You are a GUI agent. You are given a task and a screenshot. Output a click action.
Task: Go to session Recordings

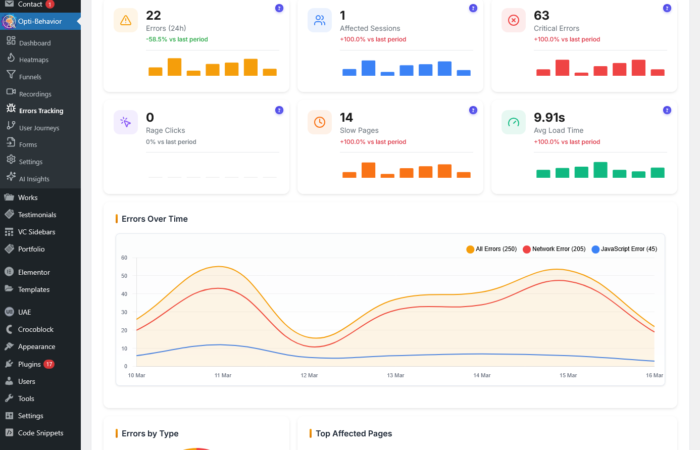[36, 93]
